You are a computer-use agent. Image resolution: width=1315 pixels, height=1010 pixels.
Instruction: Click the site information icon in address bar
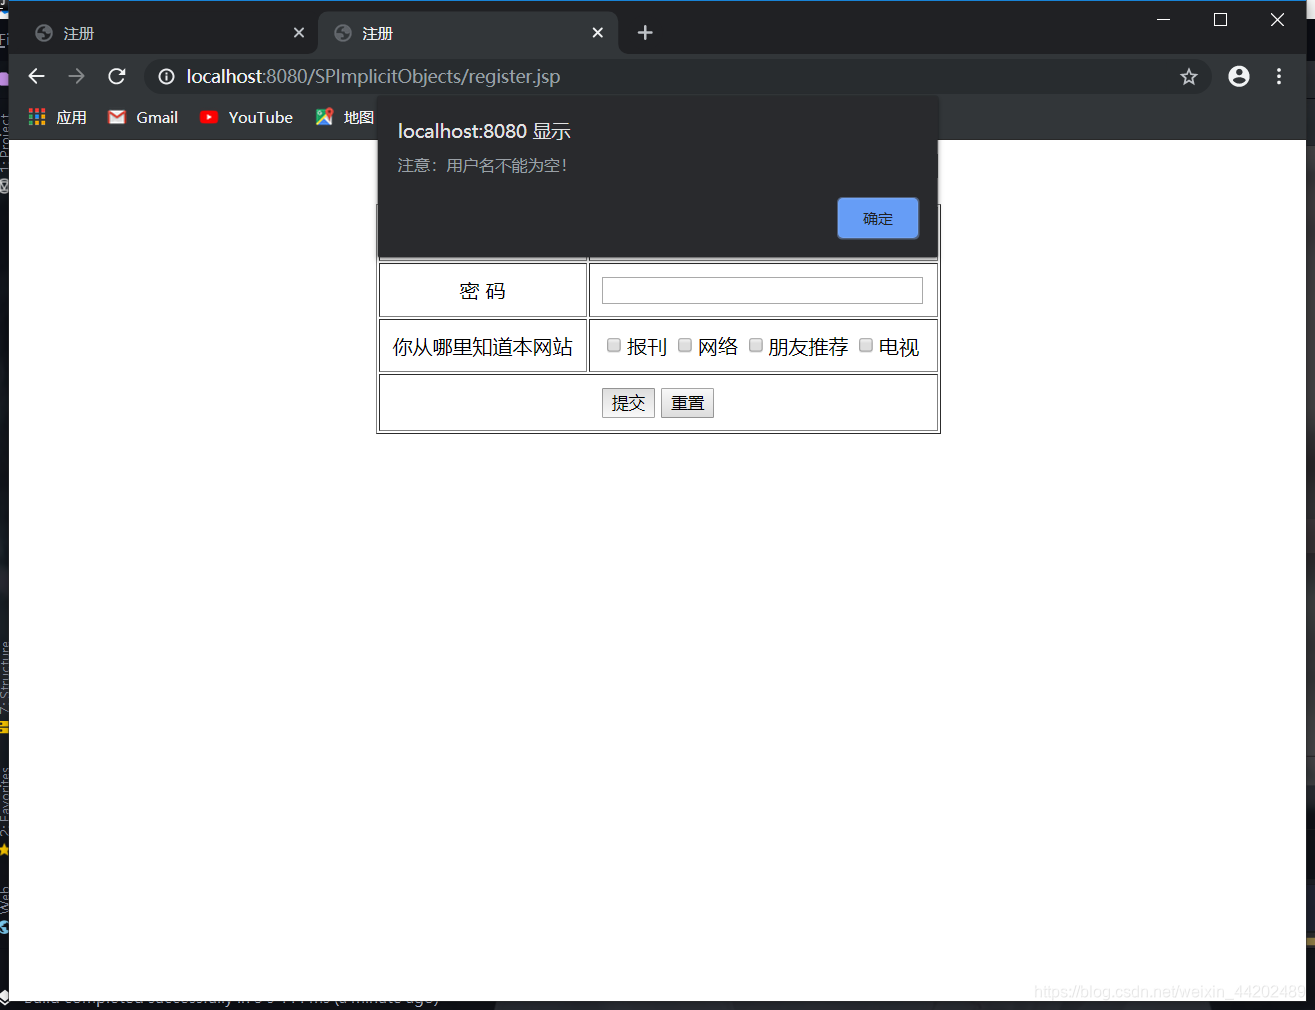coord(166,76)
